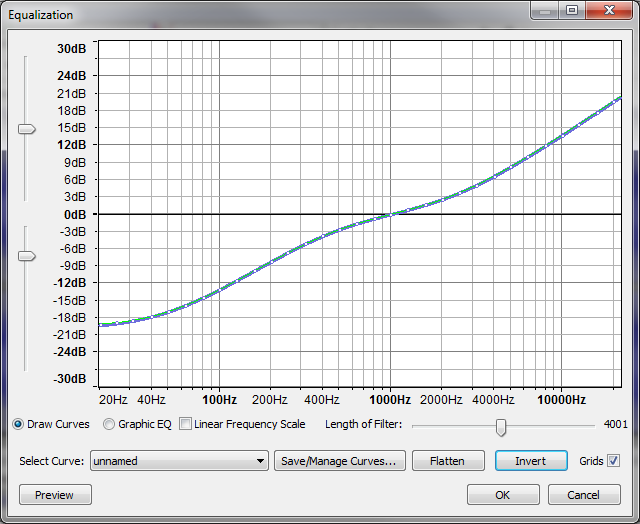The width and height of the screenshot is (640, 524).
Task: Click the Invert button
Action: pos(531,461)
